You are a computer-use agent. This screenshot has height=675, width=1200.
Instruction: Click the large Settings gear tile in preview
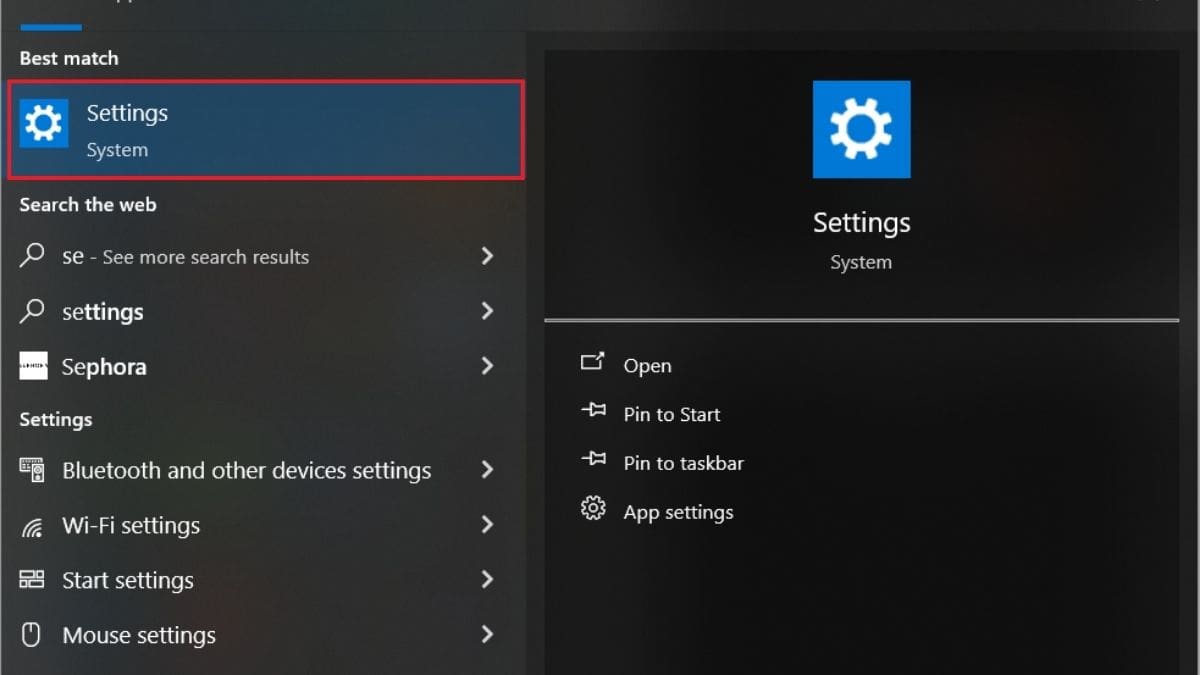861,130
